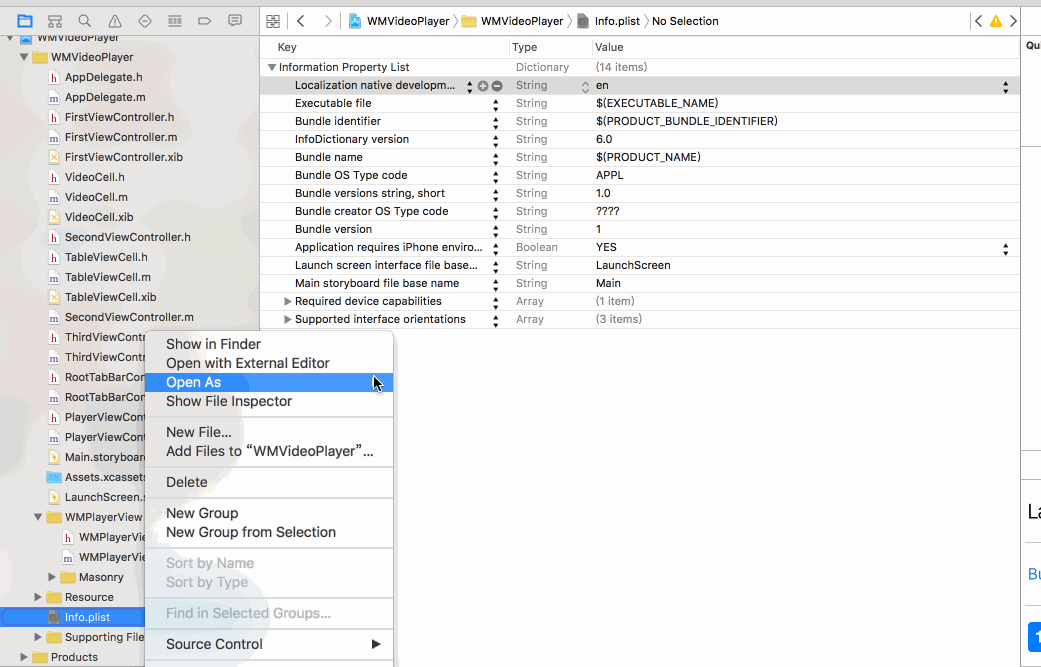
Task: Collapse the WMVideoPlayer group folder
Action: (x=24, y=57)
